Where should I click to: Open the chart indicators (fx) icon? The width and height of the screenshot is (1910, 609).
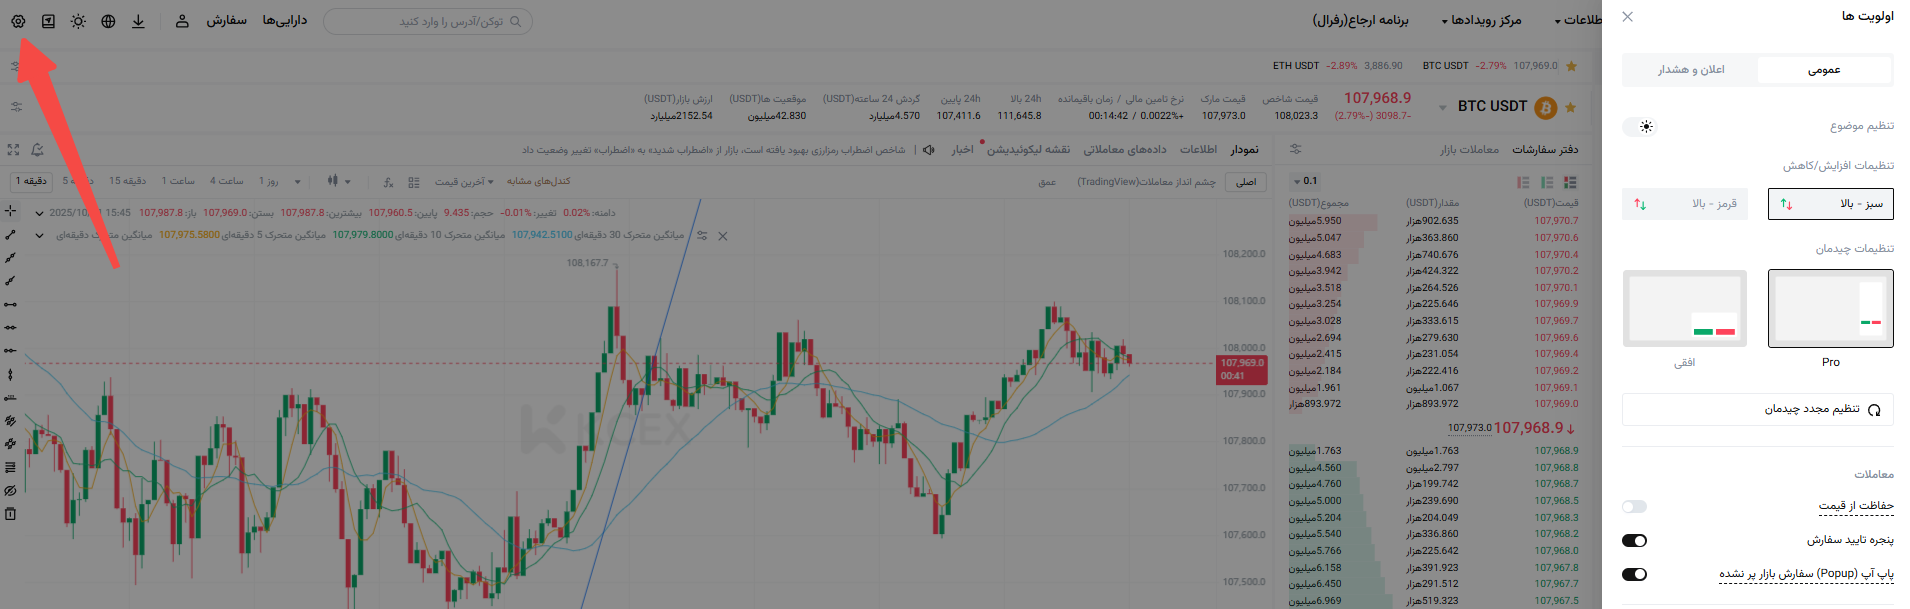(388, 182)
